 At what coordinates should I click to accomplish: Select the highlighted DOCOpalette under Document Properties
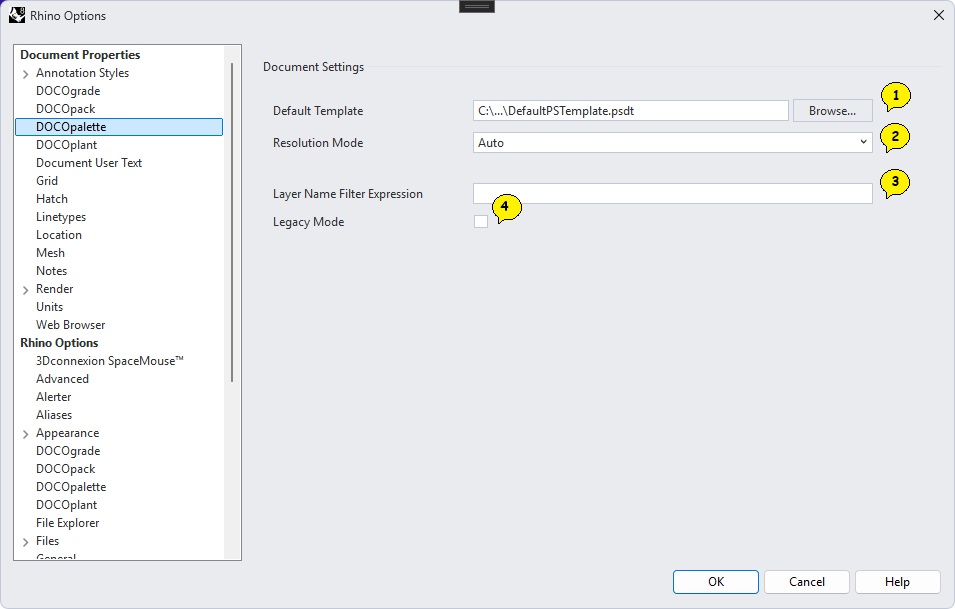click(119, 127)
